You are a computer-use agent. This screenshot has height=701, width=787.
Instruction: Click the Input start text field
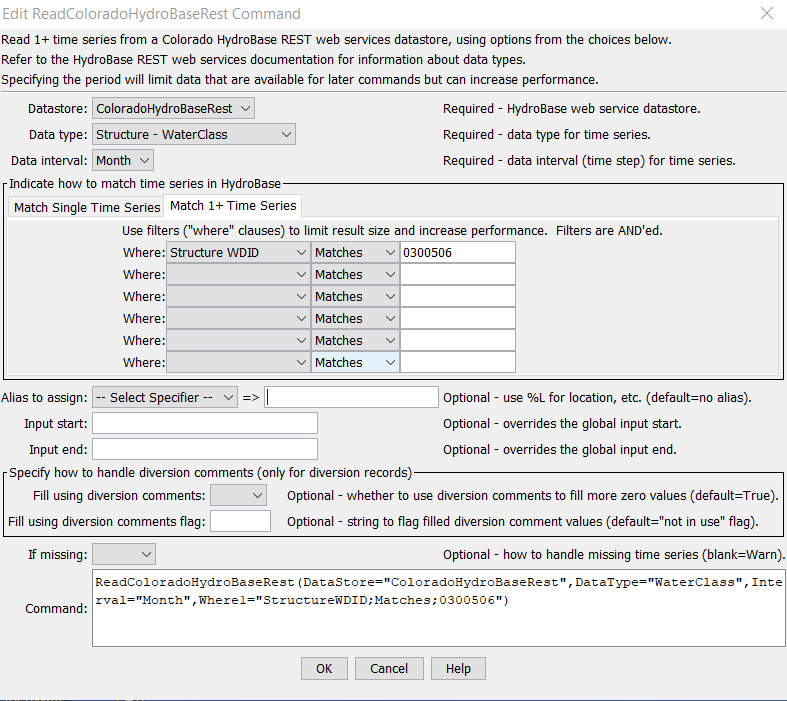pyautogui.click(x=205, y=424)
